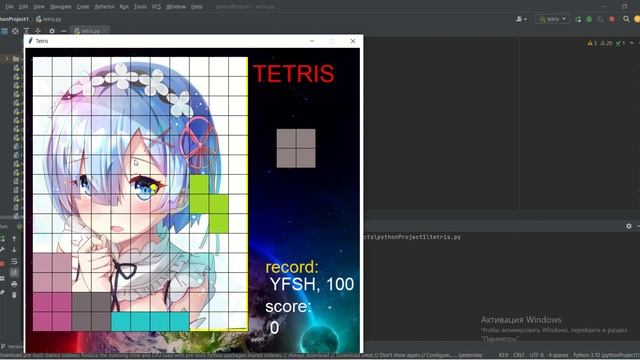Viewport: 640px width, 360px height.
Task: Hide the Project tool window
Action: [64, 31]
